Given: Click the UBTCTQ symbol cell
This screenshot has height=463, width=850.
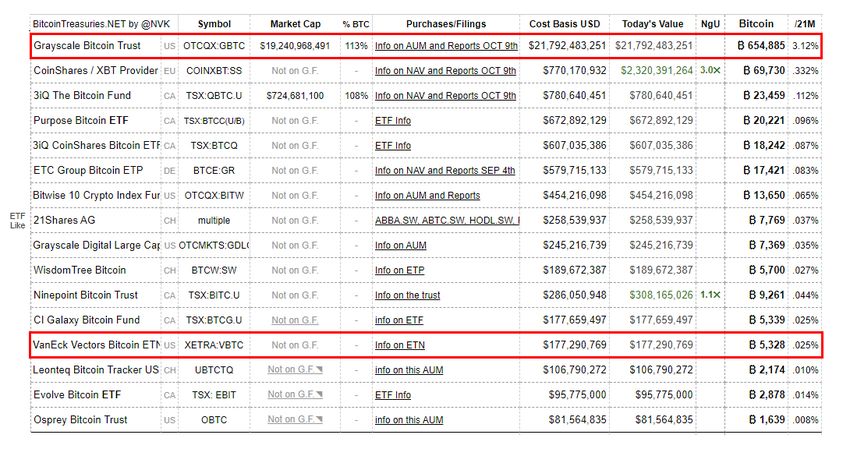Looking at the screenshot, I should coord(214,370).
